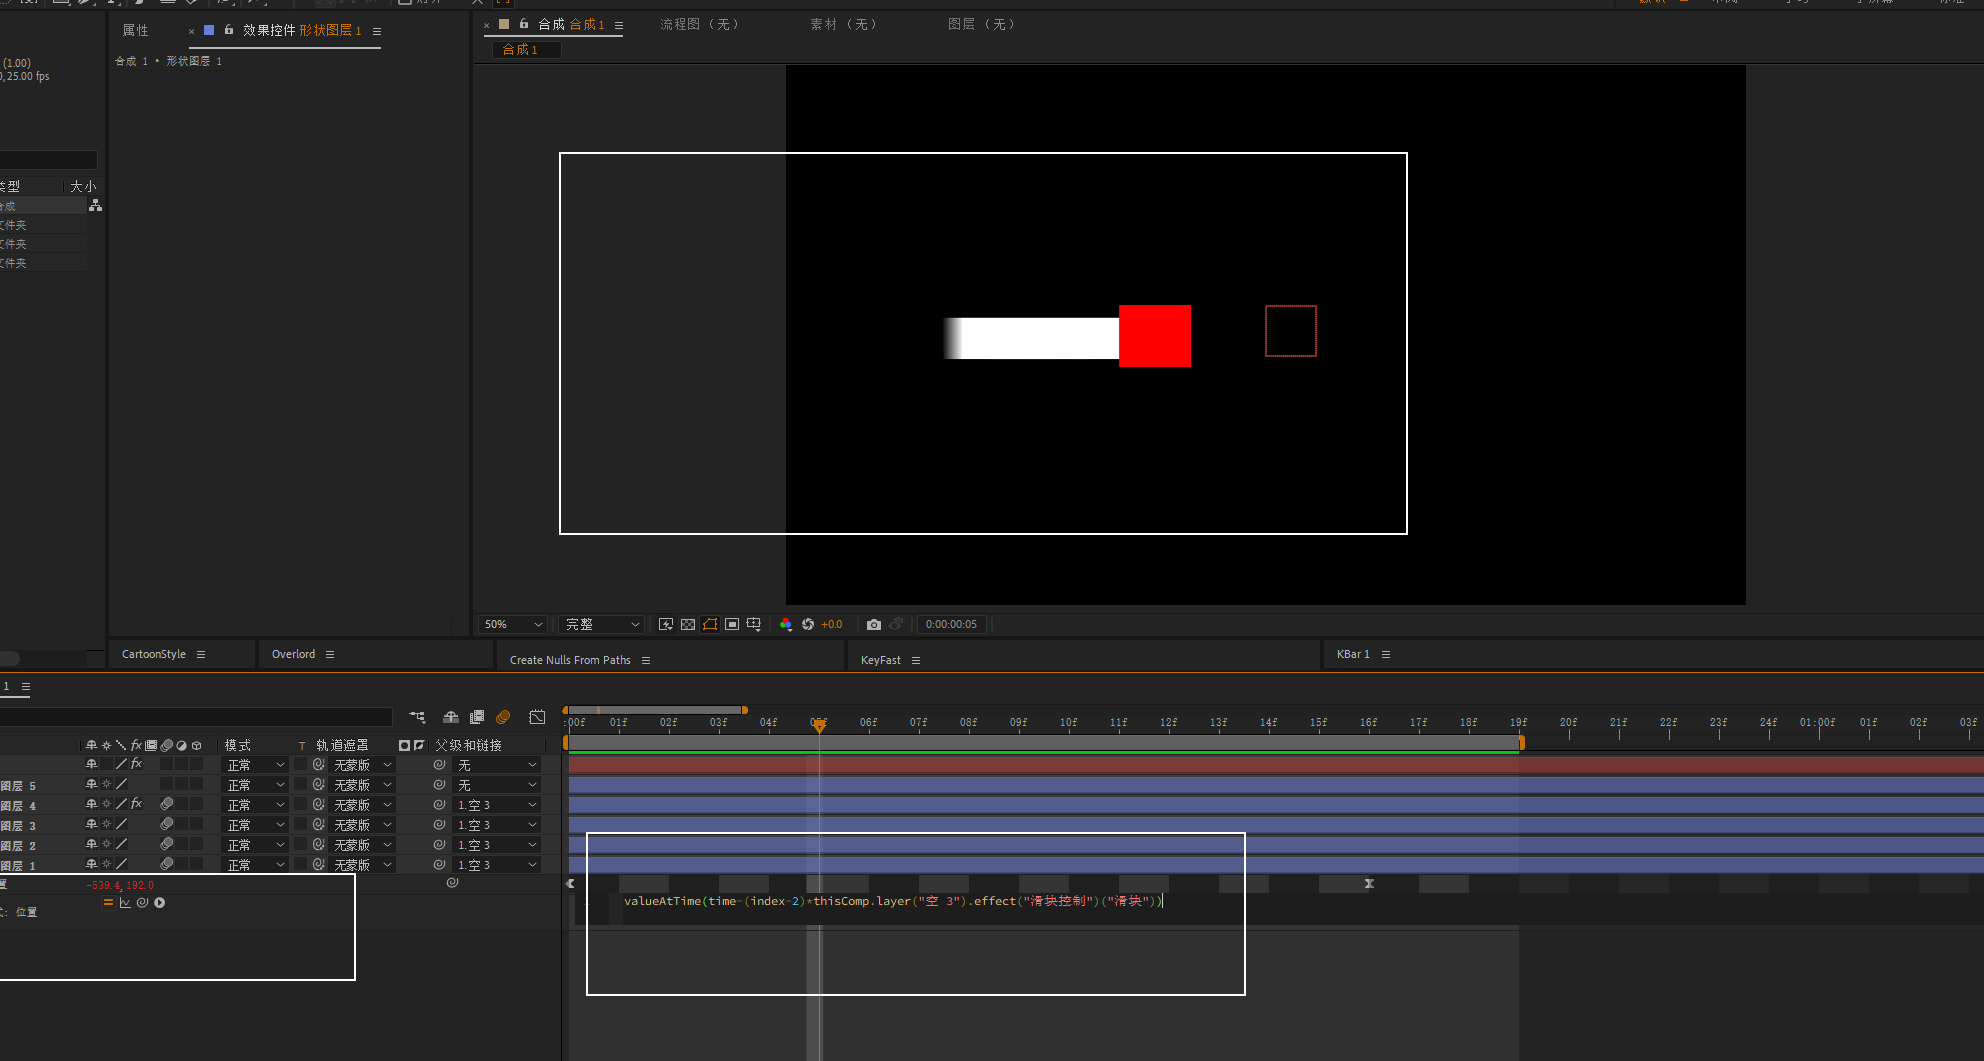This screenshot has width=1984, height=1061.
Task: Open the Fast Previews menu icon
Action: click(666, 624)
